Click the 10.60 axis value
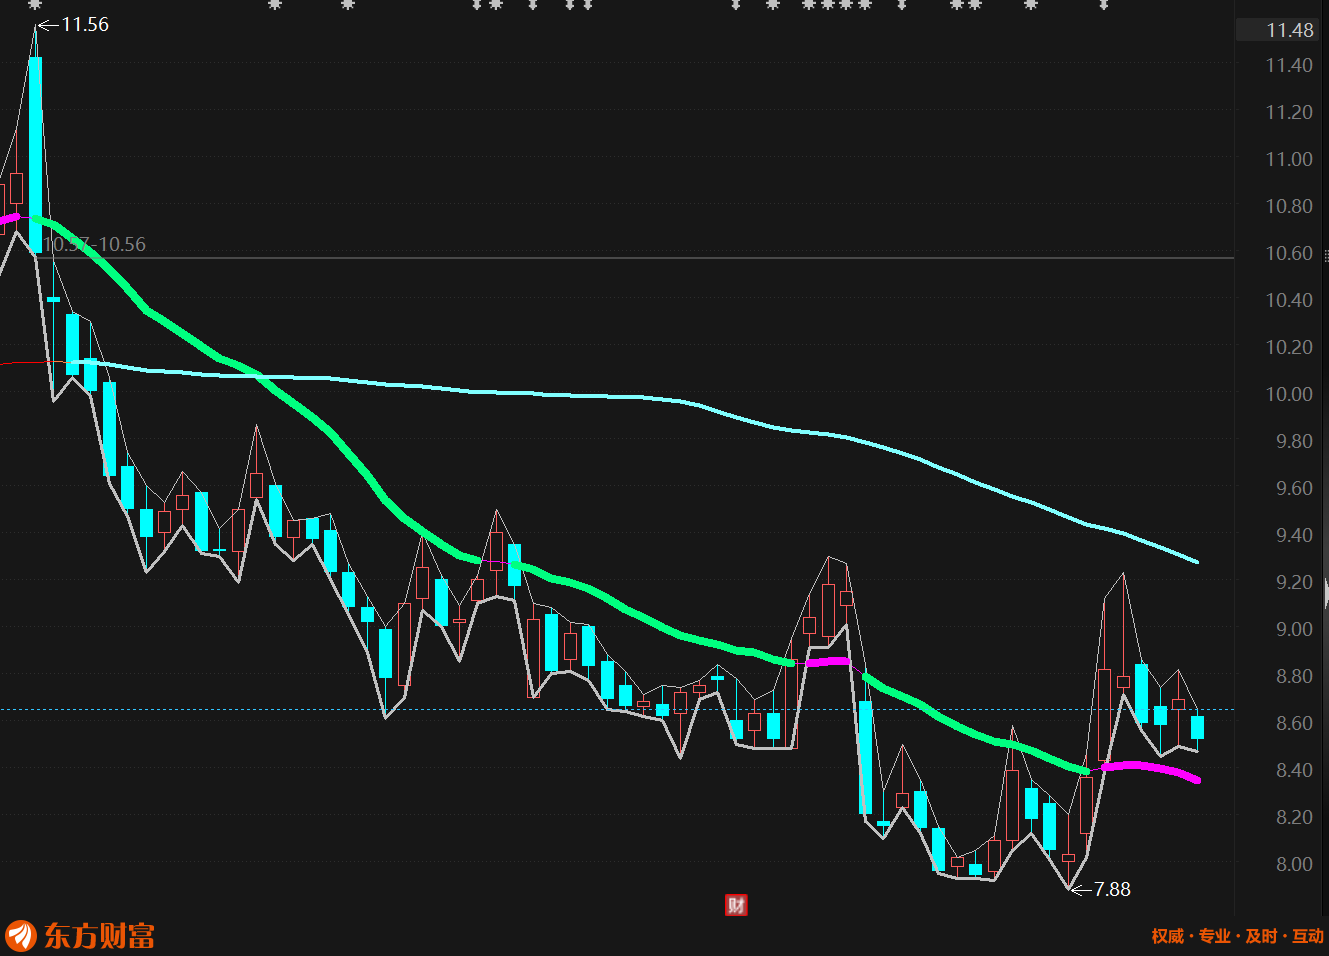Screen dimensions: 1329x956 pos(1289,253)
